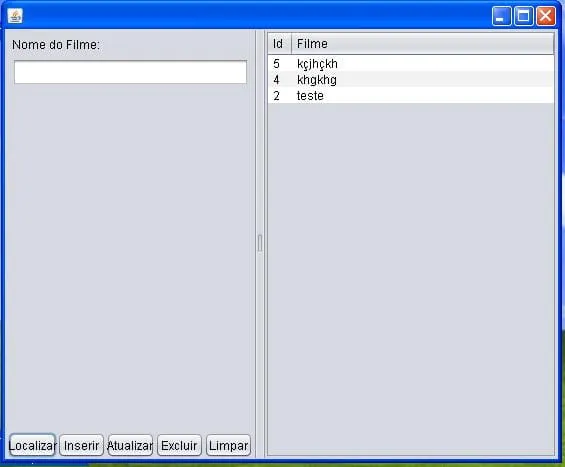
Task: Click the Nome do Filme label
Action: pos(56,45)
